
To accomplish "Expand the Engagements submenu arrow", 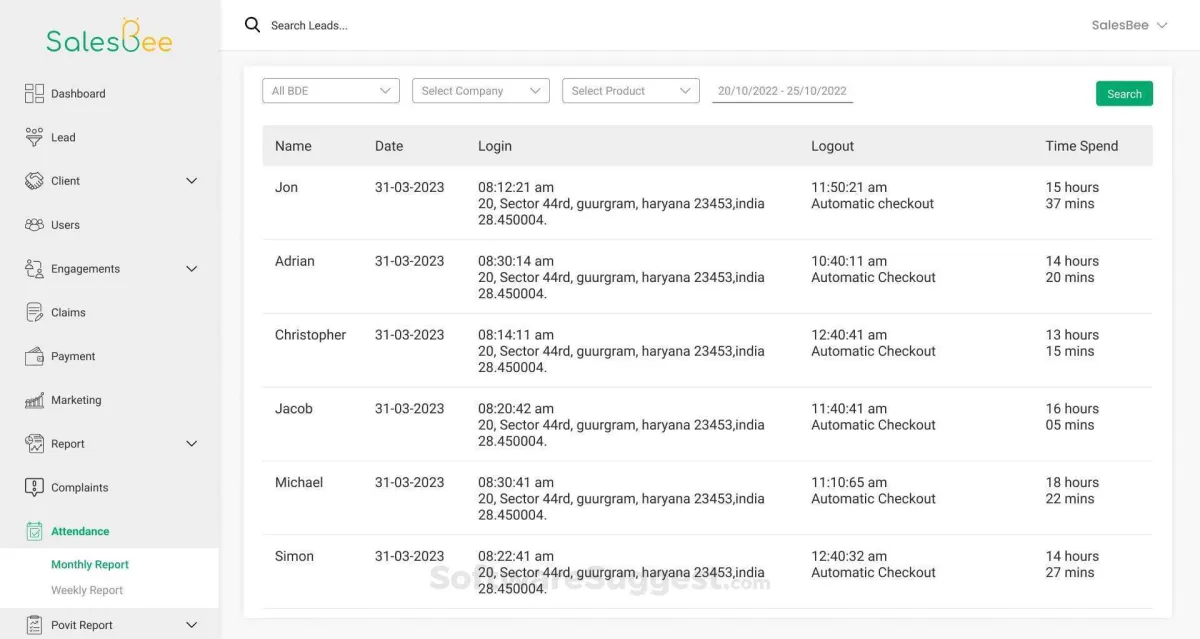I will tap(192, 269).
